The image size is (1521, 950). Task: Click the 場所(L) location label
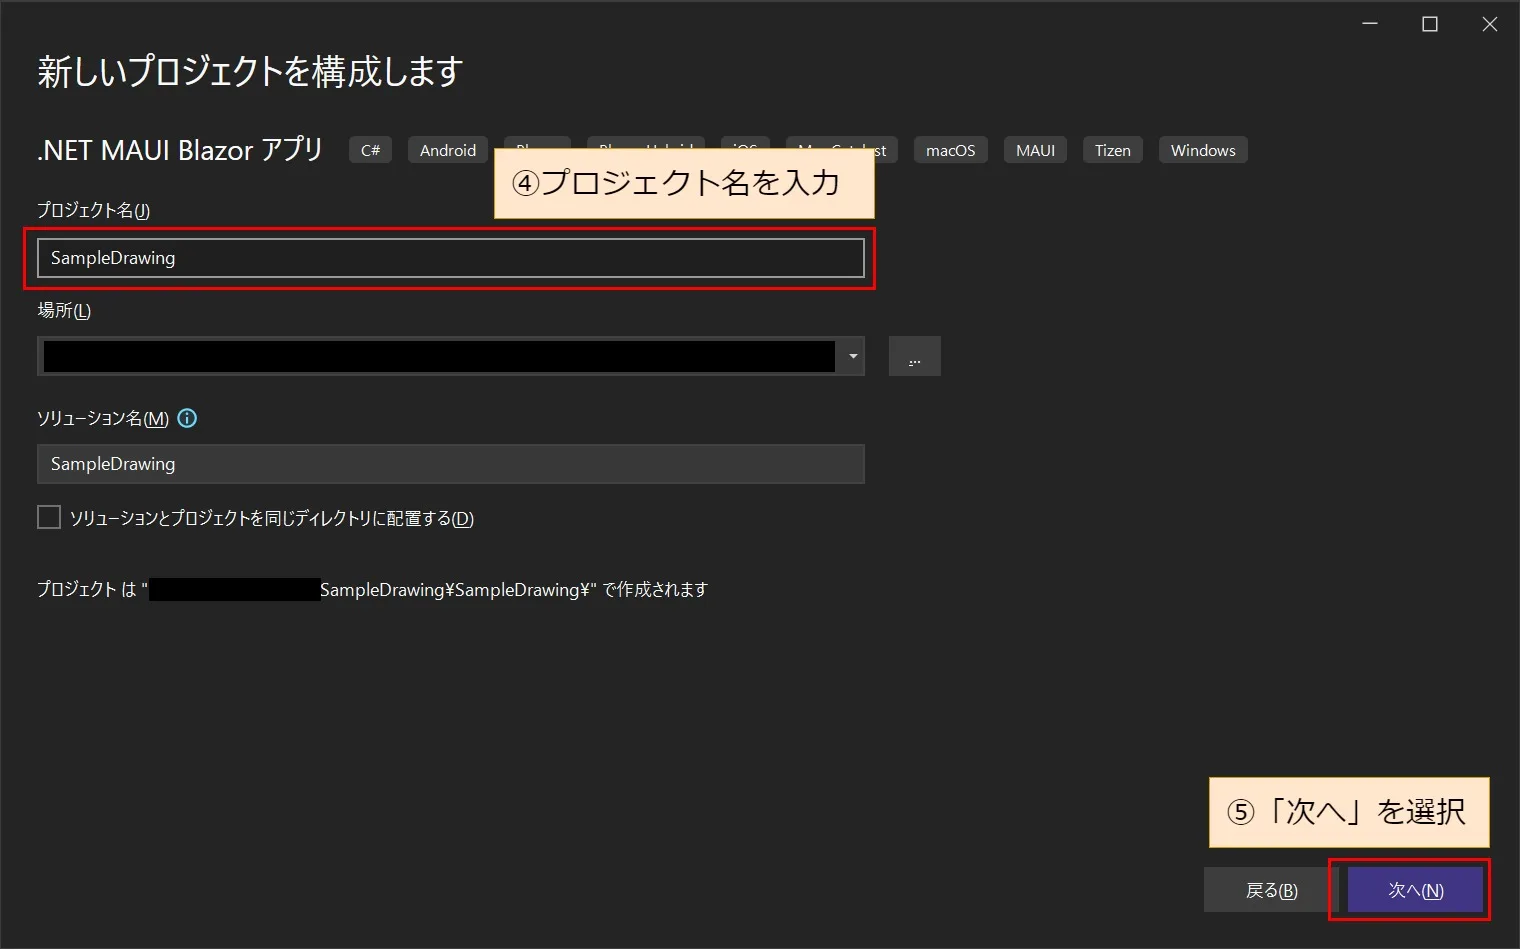click(x=64, y=311)
